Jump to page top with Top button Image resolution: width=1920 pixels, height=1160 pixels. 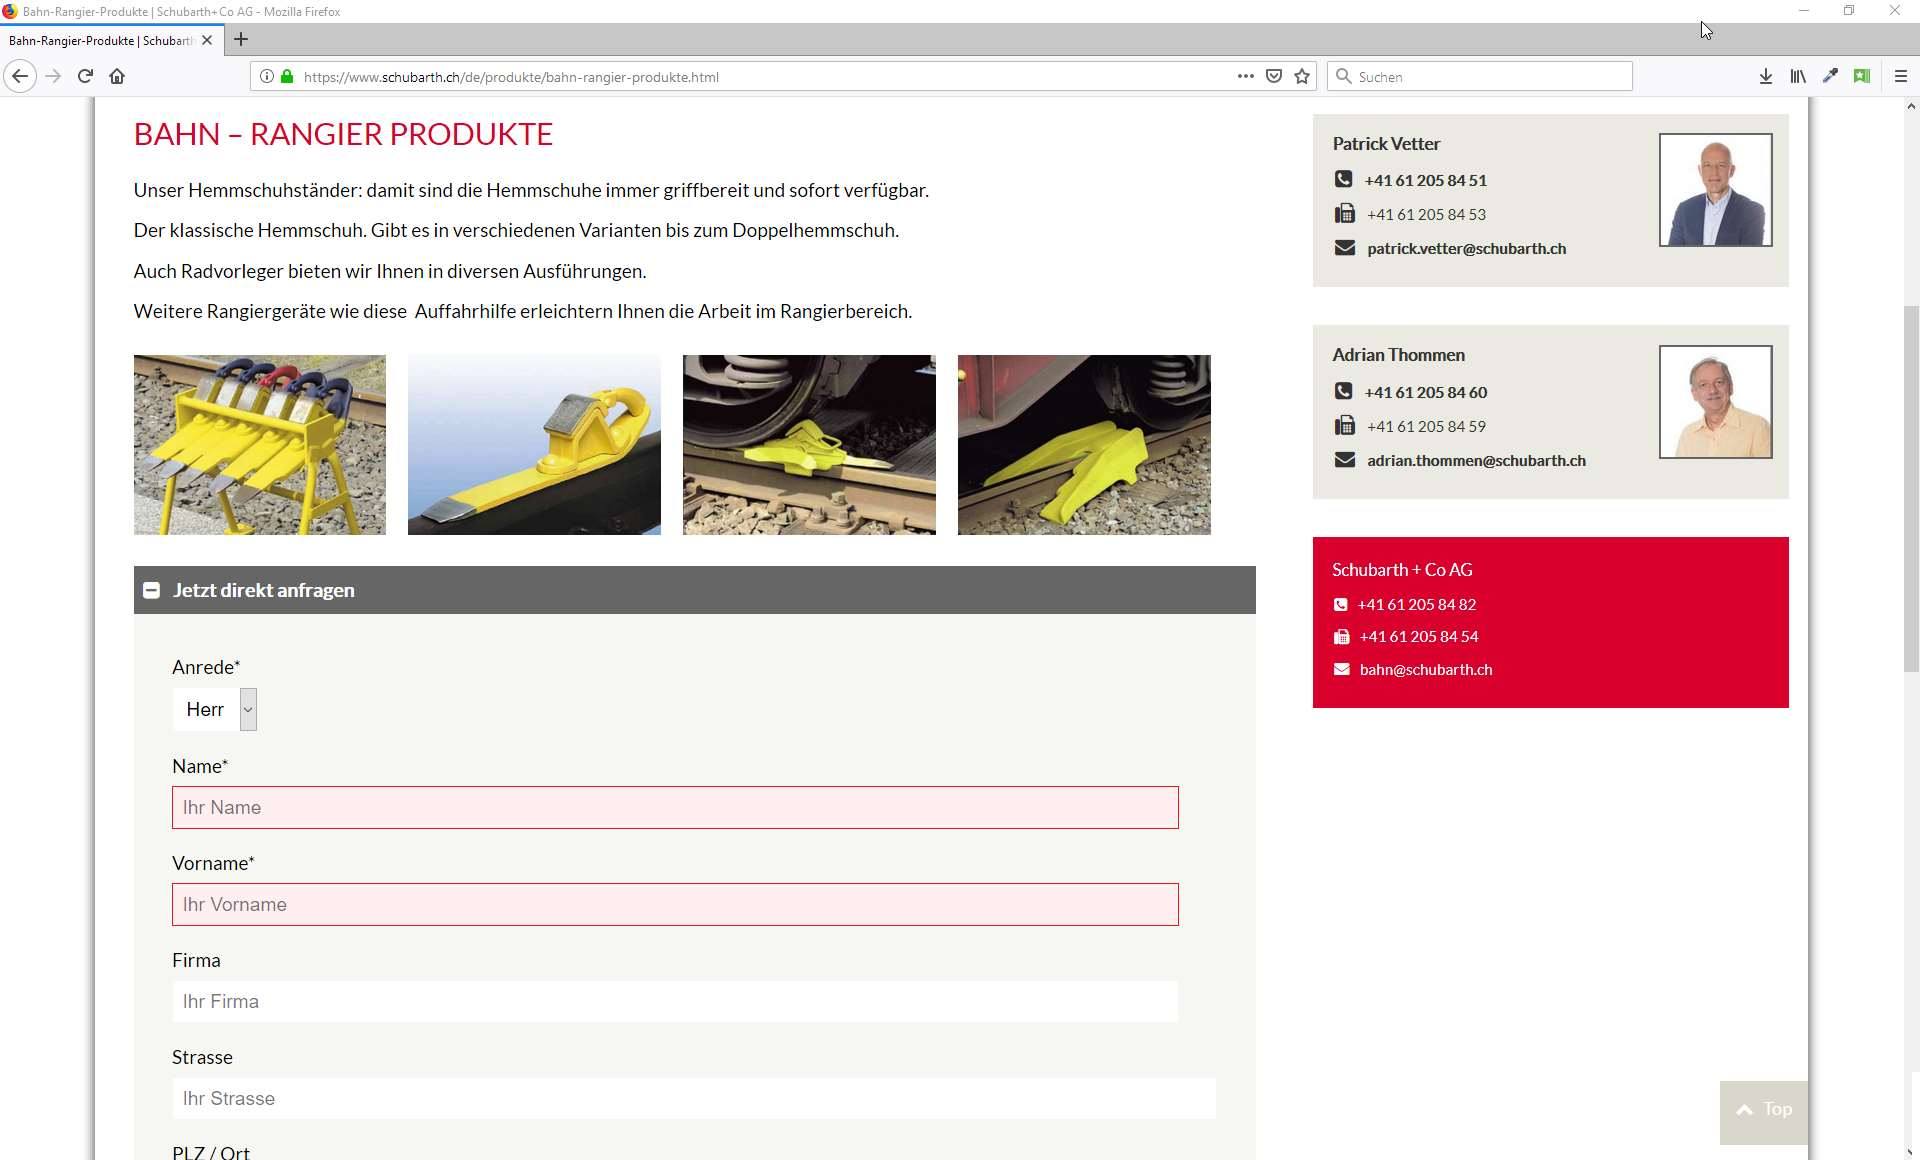(x=1764, y=1112)
